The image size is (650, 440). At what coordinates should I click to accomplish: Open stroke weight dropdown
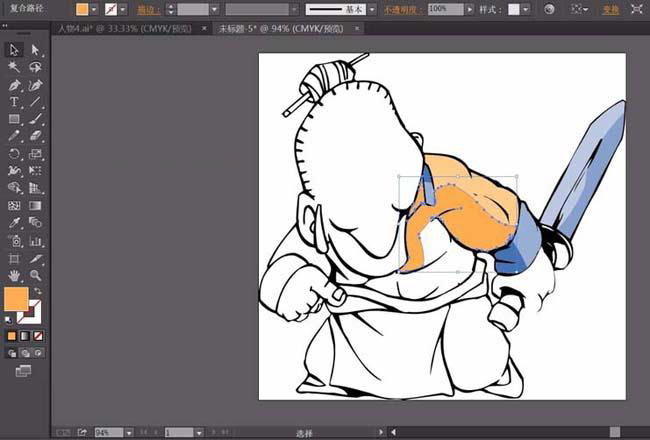tap(214, 9)
